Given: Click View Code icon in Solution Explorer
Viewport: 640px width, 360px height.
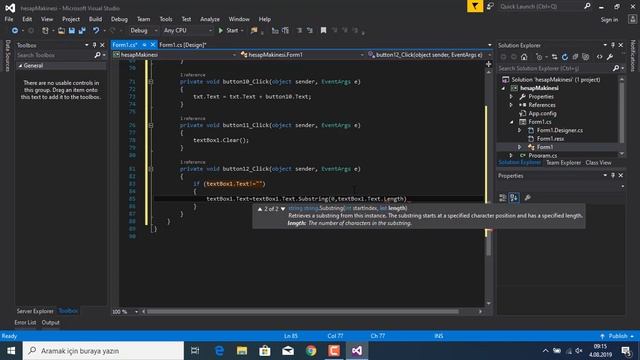Looking at the screenshot, I should click(599, 57).
